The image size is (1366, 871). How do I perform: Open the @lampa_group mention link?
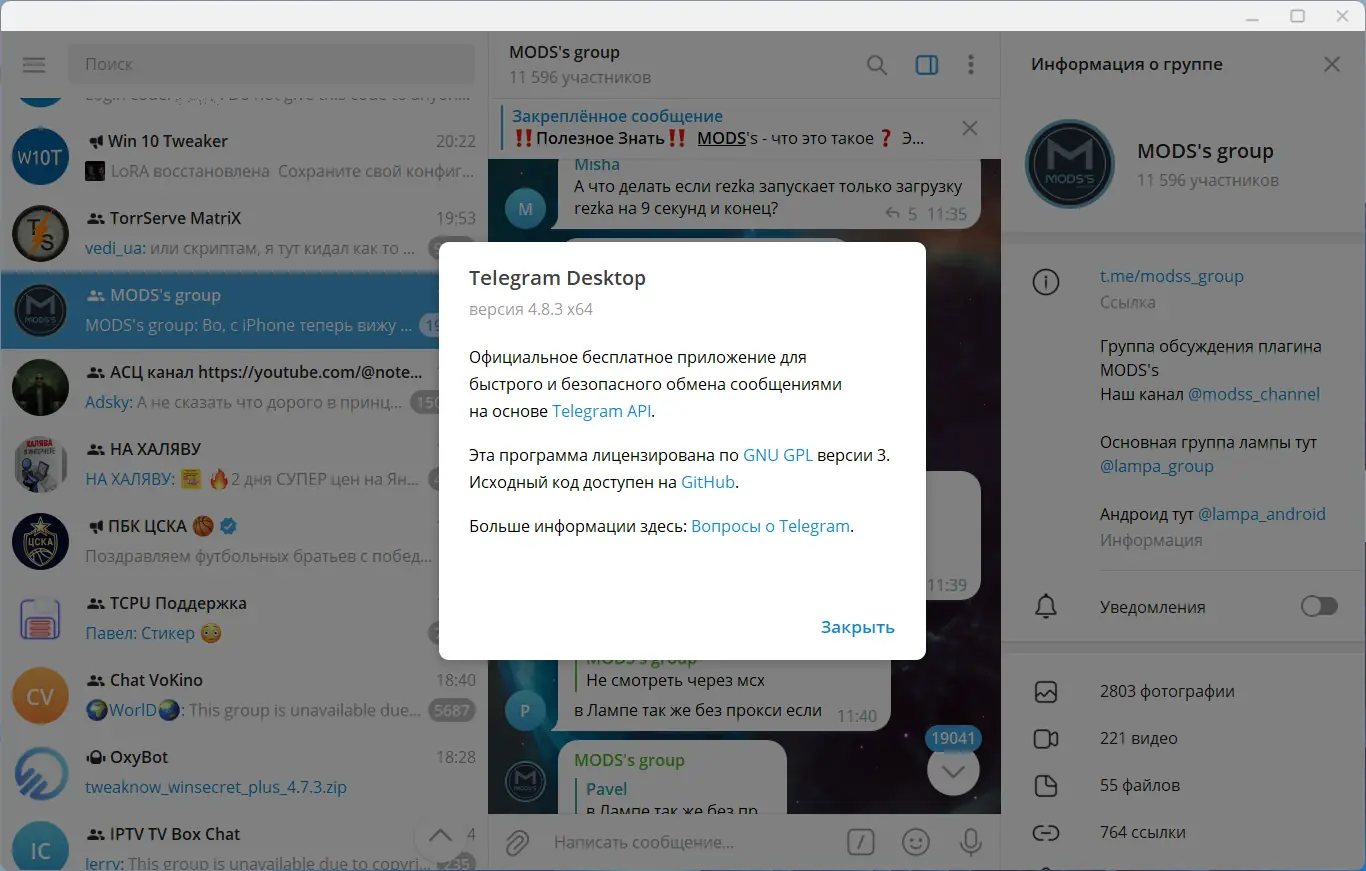[x=1157, y=466]
